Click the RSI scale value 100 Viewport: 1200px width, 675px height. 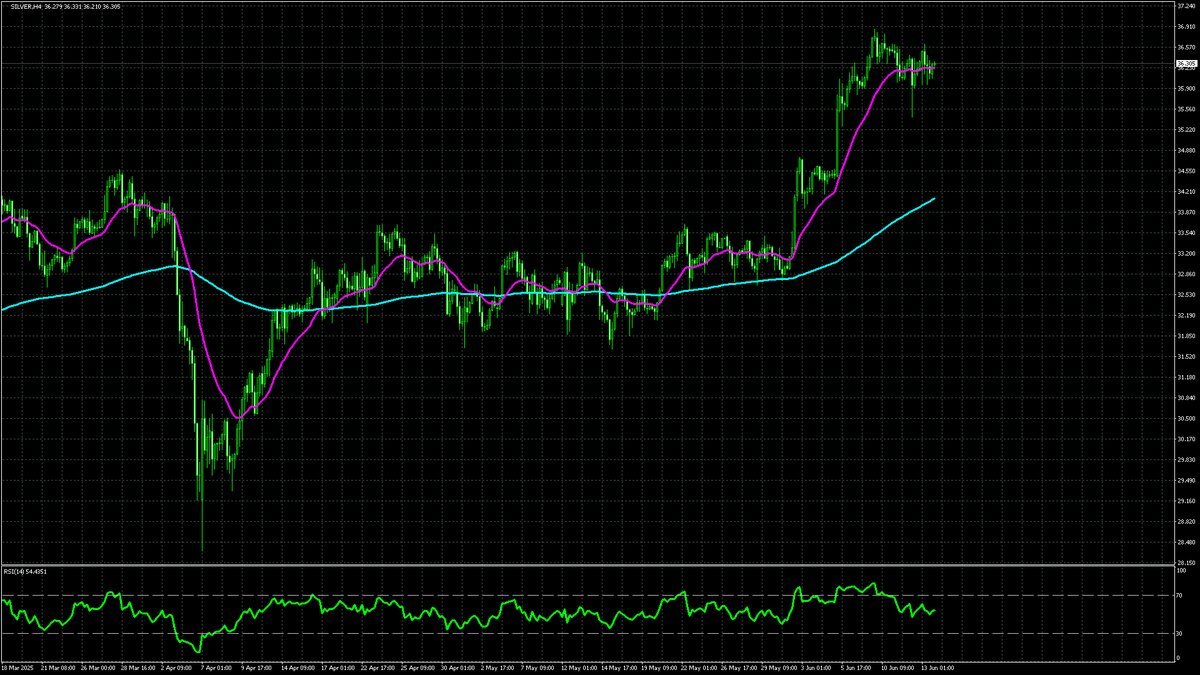click(1181, 571)
